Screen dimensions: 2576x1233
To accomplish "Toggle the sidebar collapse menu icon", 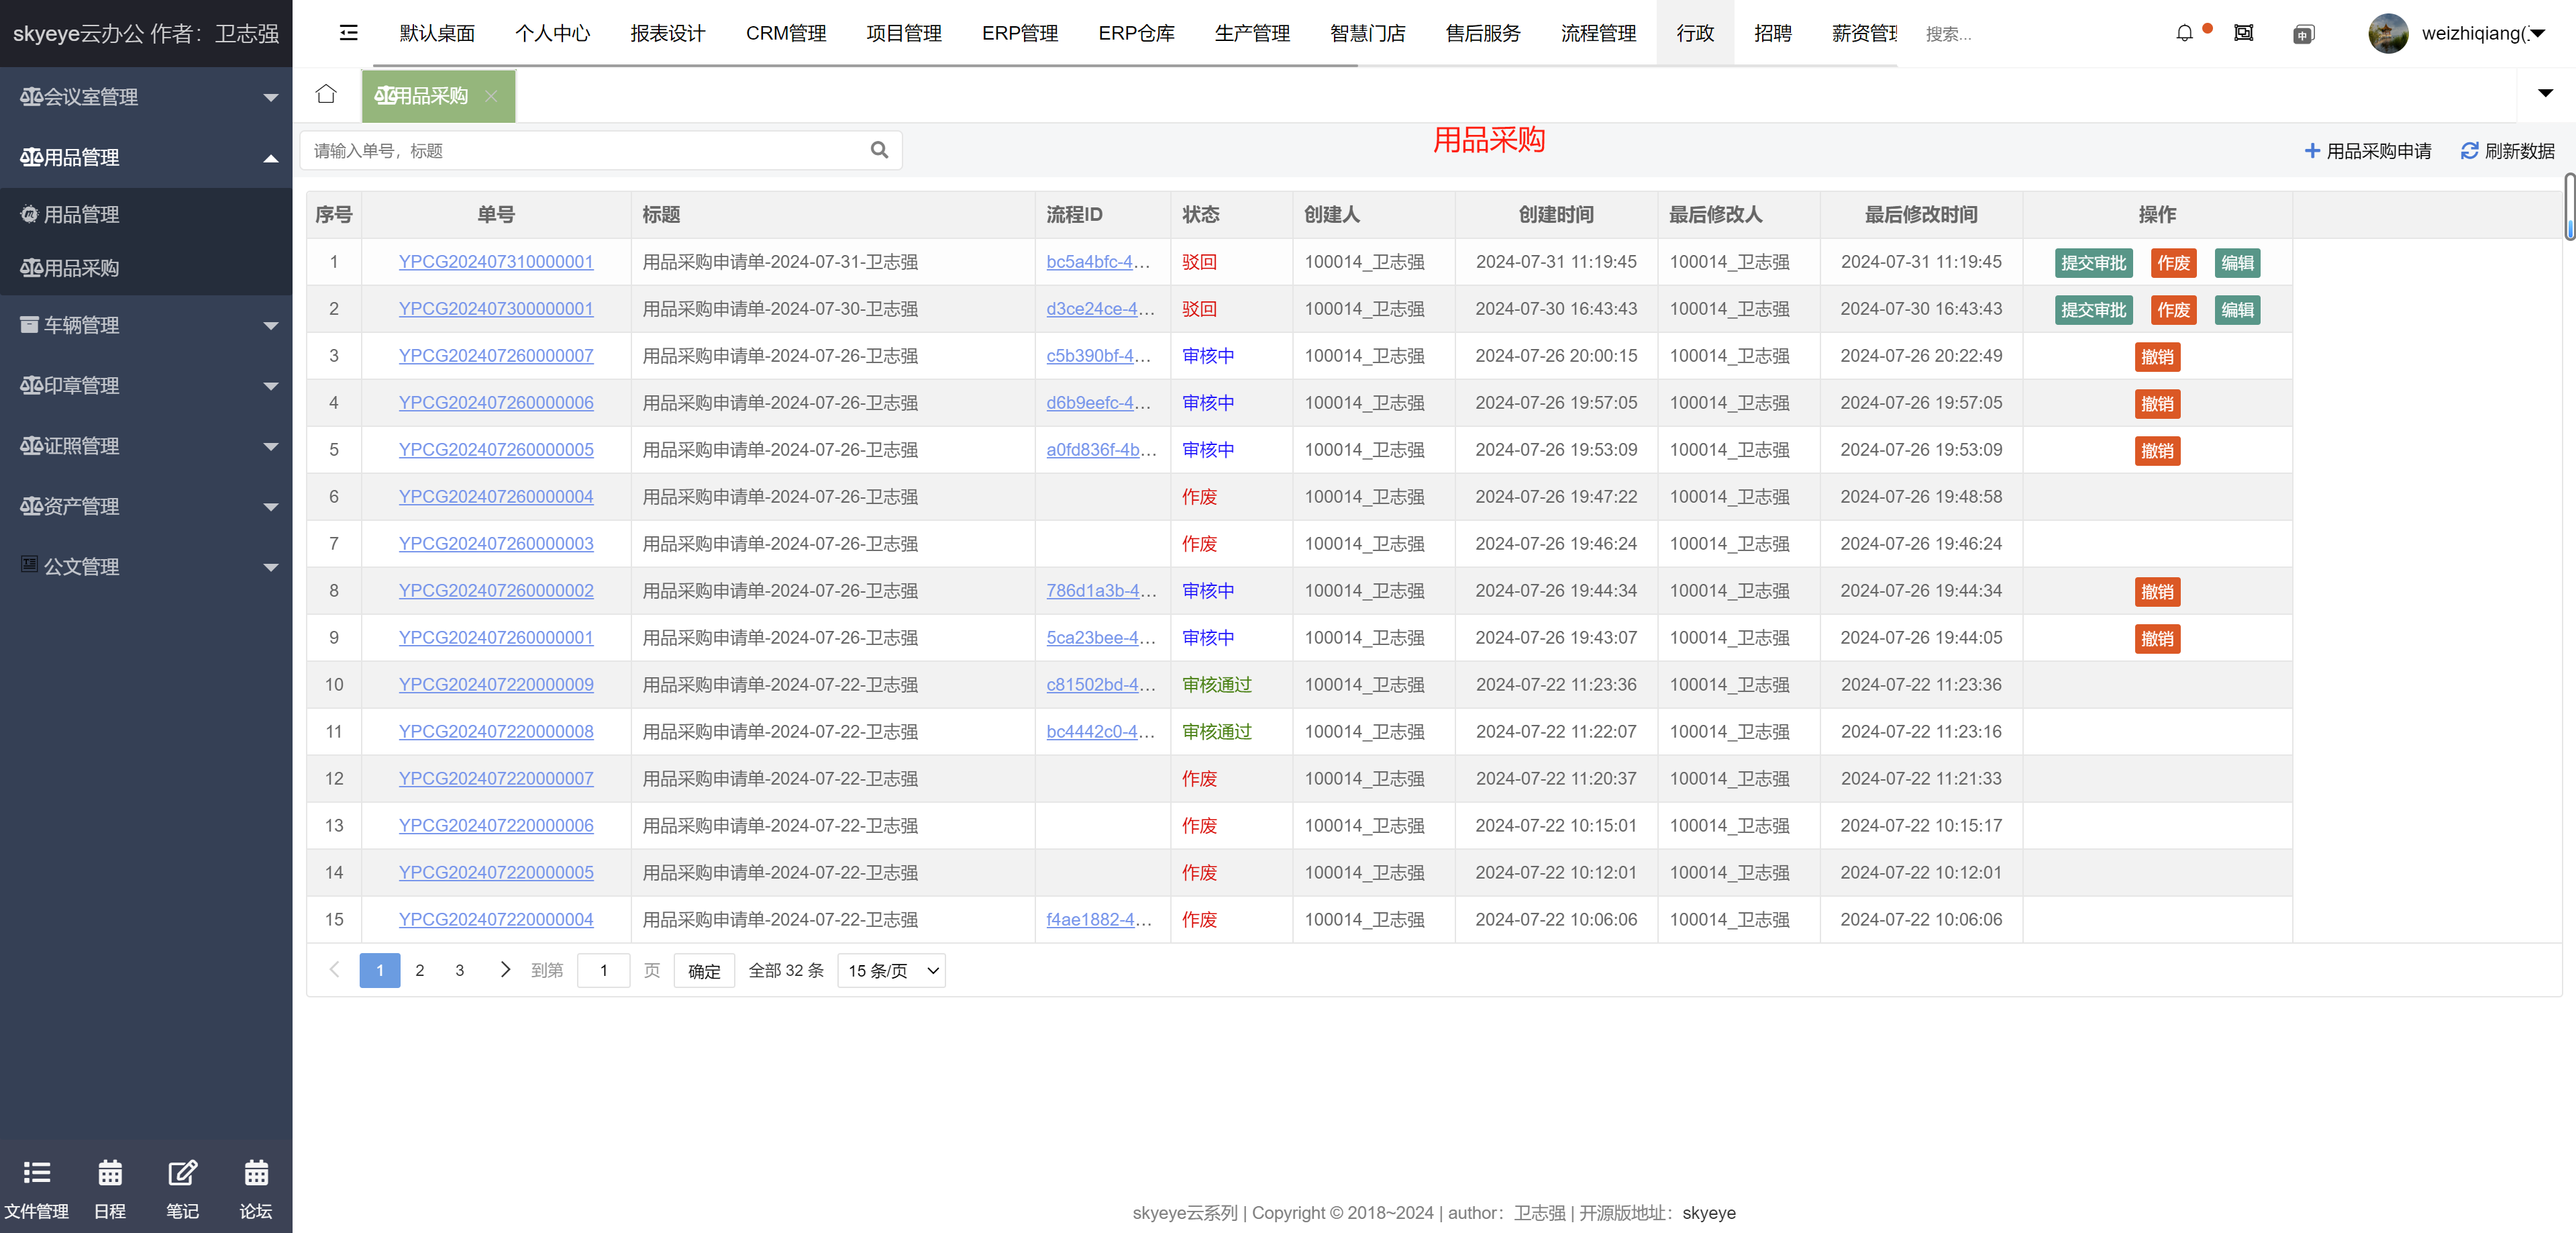I will (x=348, y=33).
